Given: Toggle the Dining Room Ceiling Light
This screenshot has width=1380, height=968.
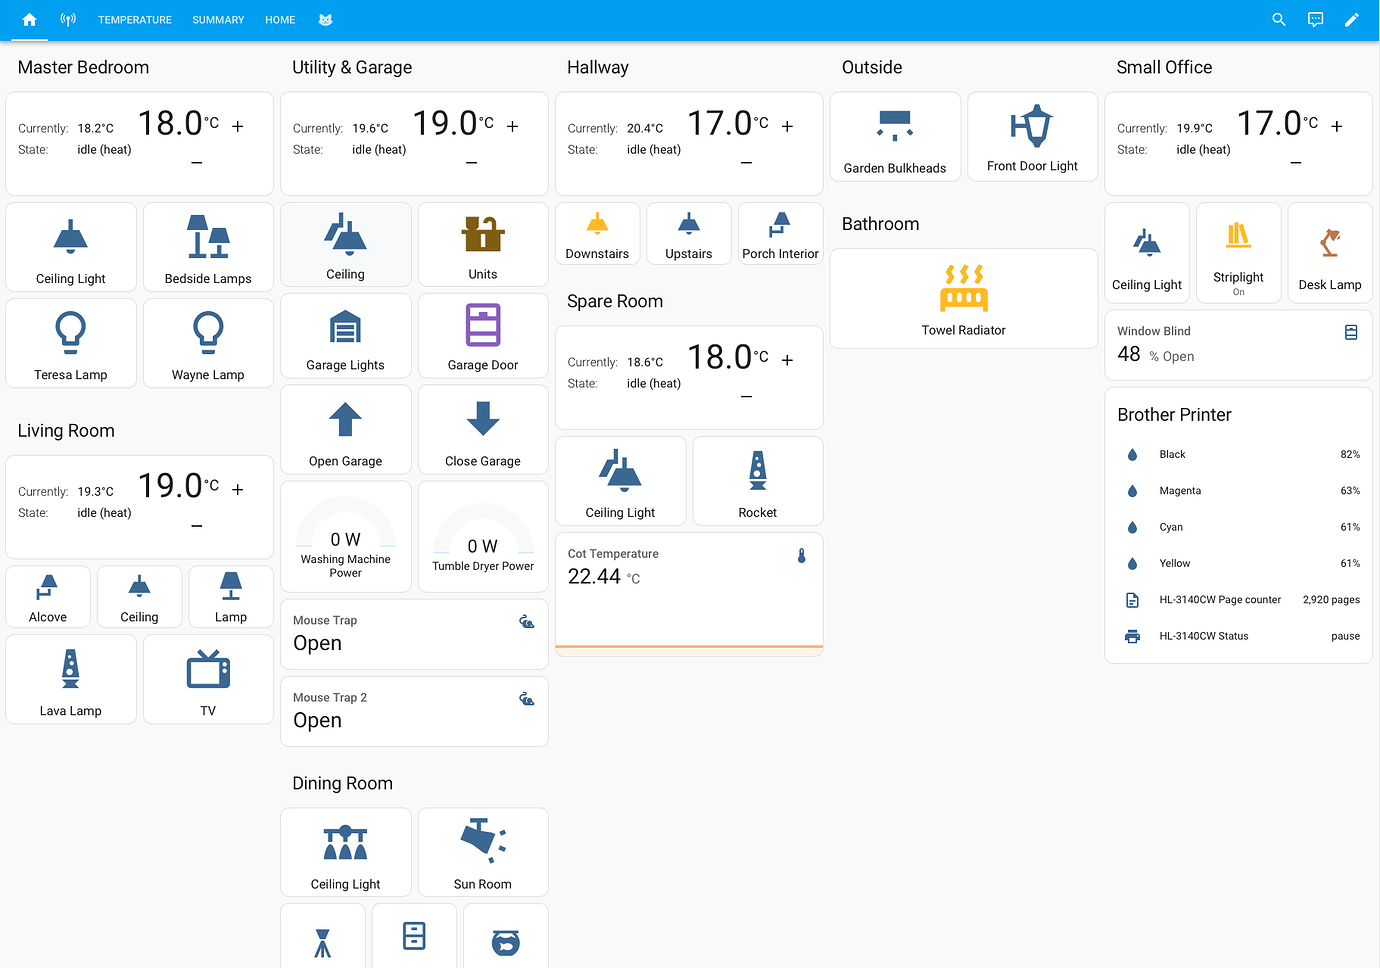Looking at the screenshot, I should click(346, 852).
